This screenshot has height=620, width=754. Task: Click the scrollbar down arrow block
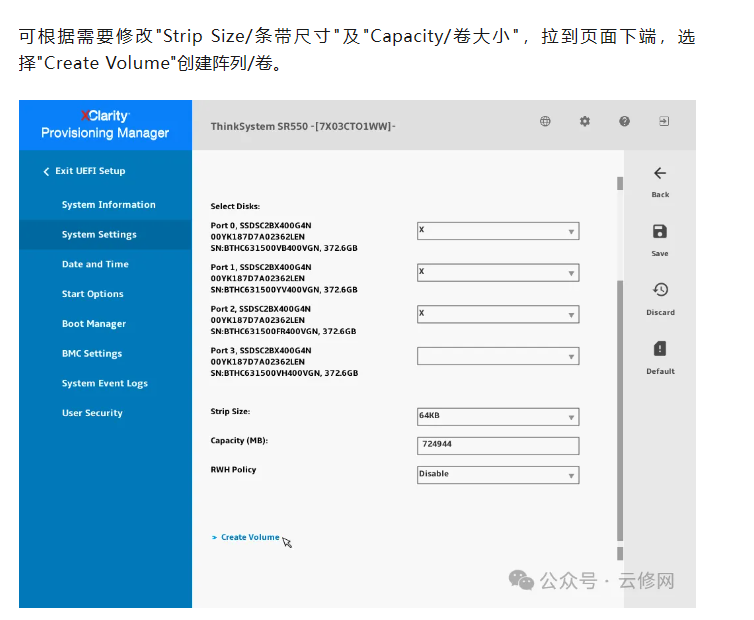pyautogui.click(x=620, y=553)
